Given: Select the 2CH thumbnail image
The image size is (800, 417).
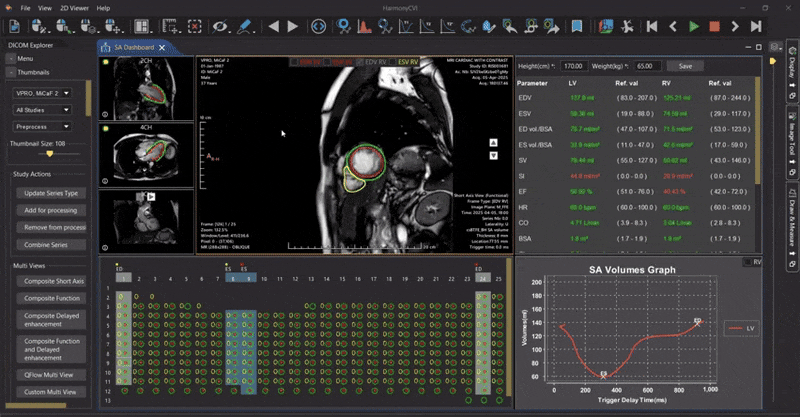Looking at the screenshot, I should (x=146, y=89).
